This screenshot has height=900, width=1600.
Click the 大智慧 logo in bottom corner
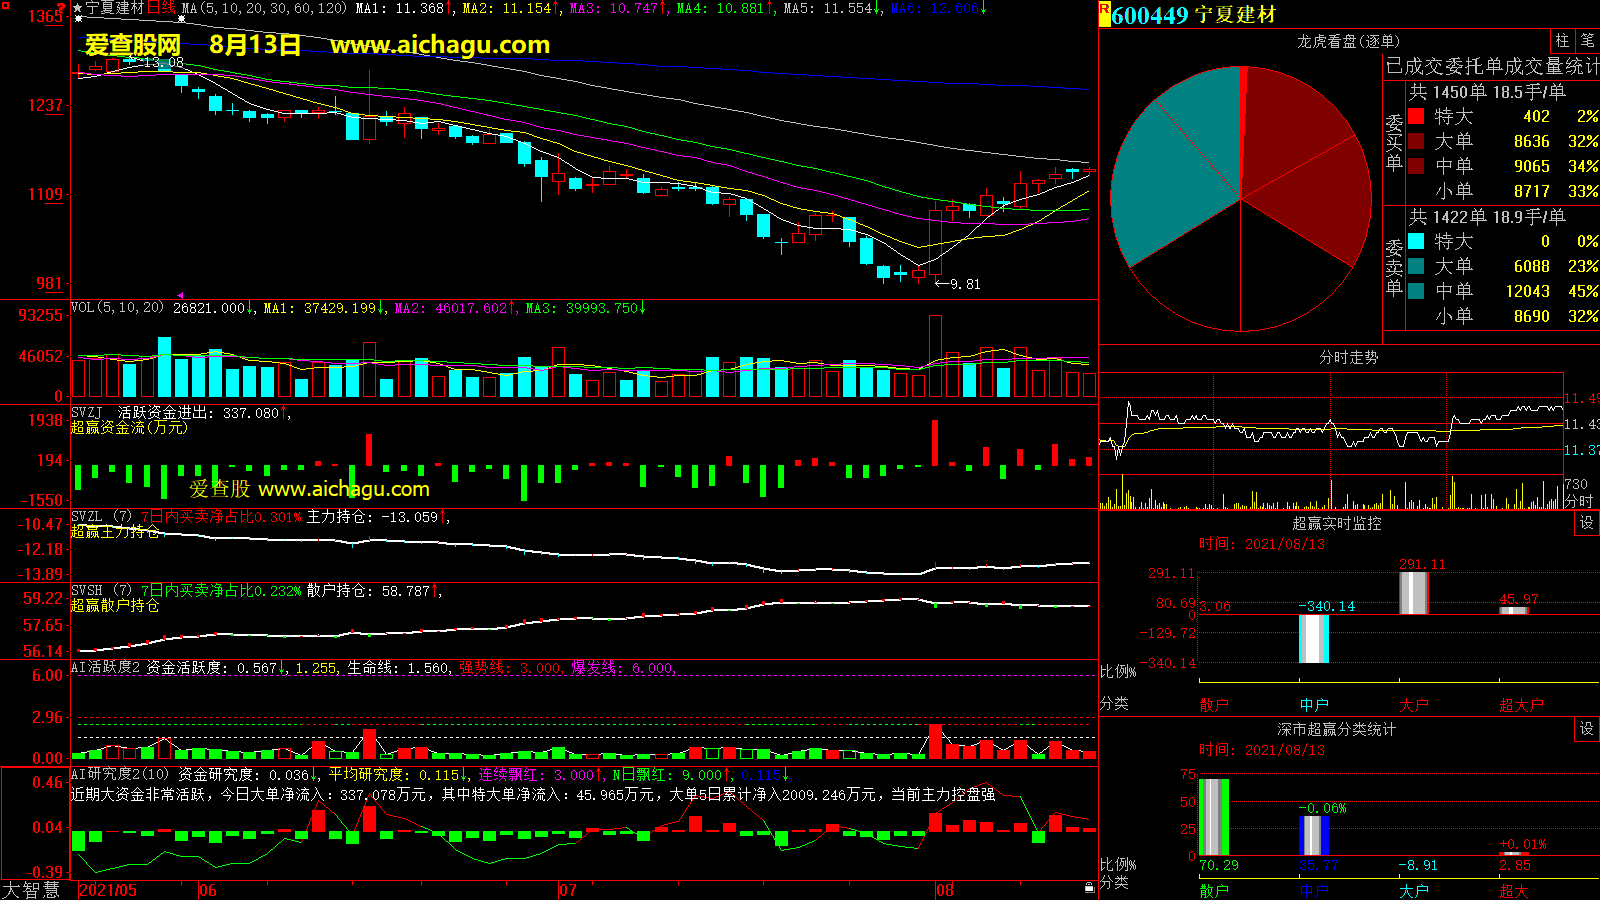[x=32, y=890]
